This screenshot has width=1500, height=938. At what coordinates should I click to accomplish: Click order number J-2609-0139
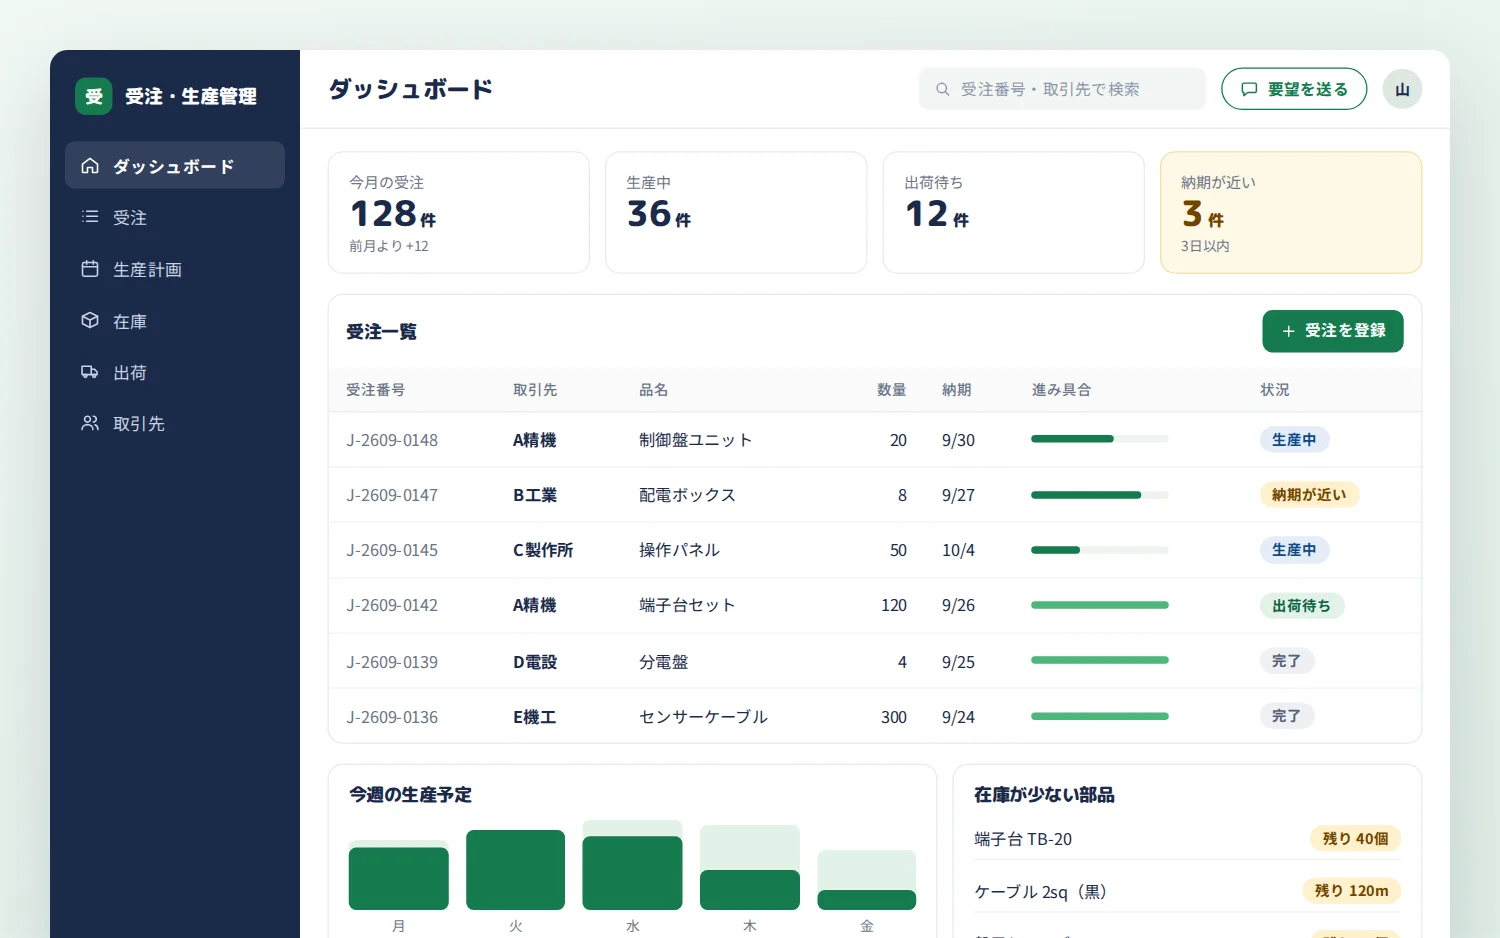tap(392, 662)
